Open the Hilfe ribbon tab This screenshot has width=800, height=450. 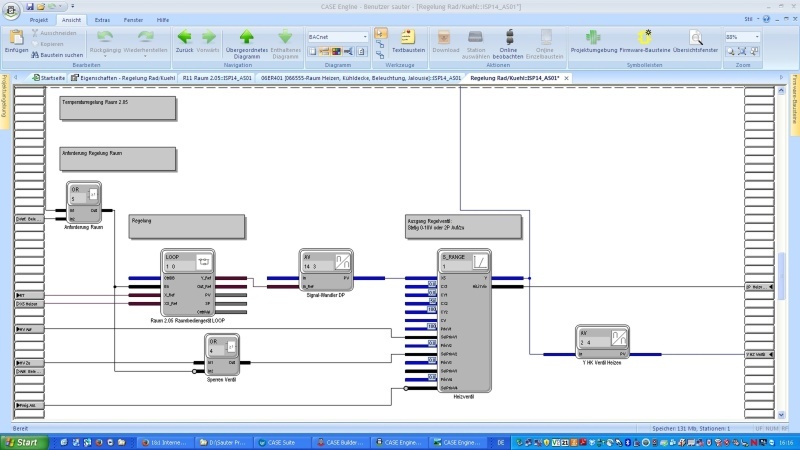163,20
